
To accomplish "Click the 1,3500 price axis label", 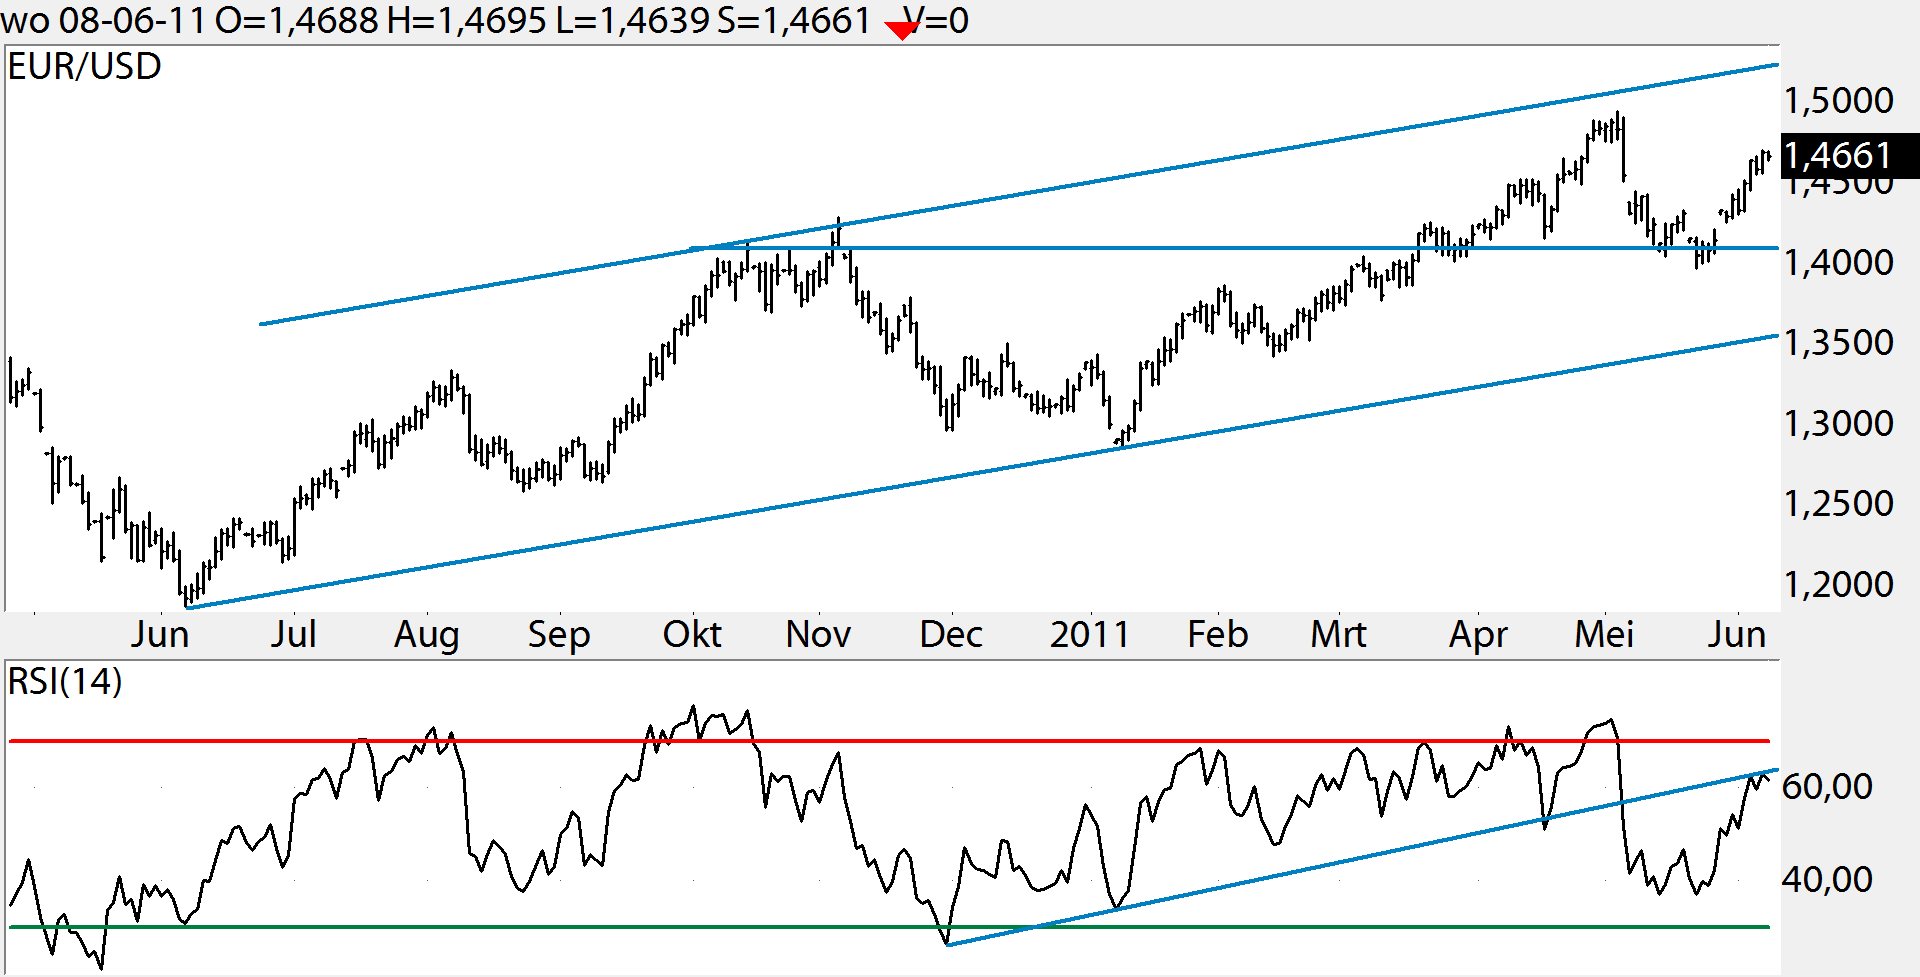I will (1838, 343).
